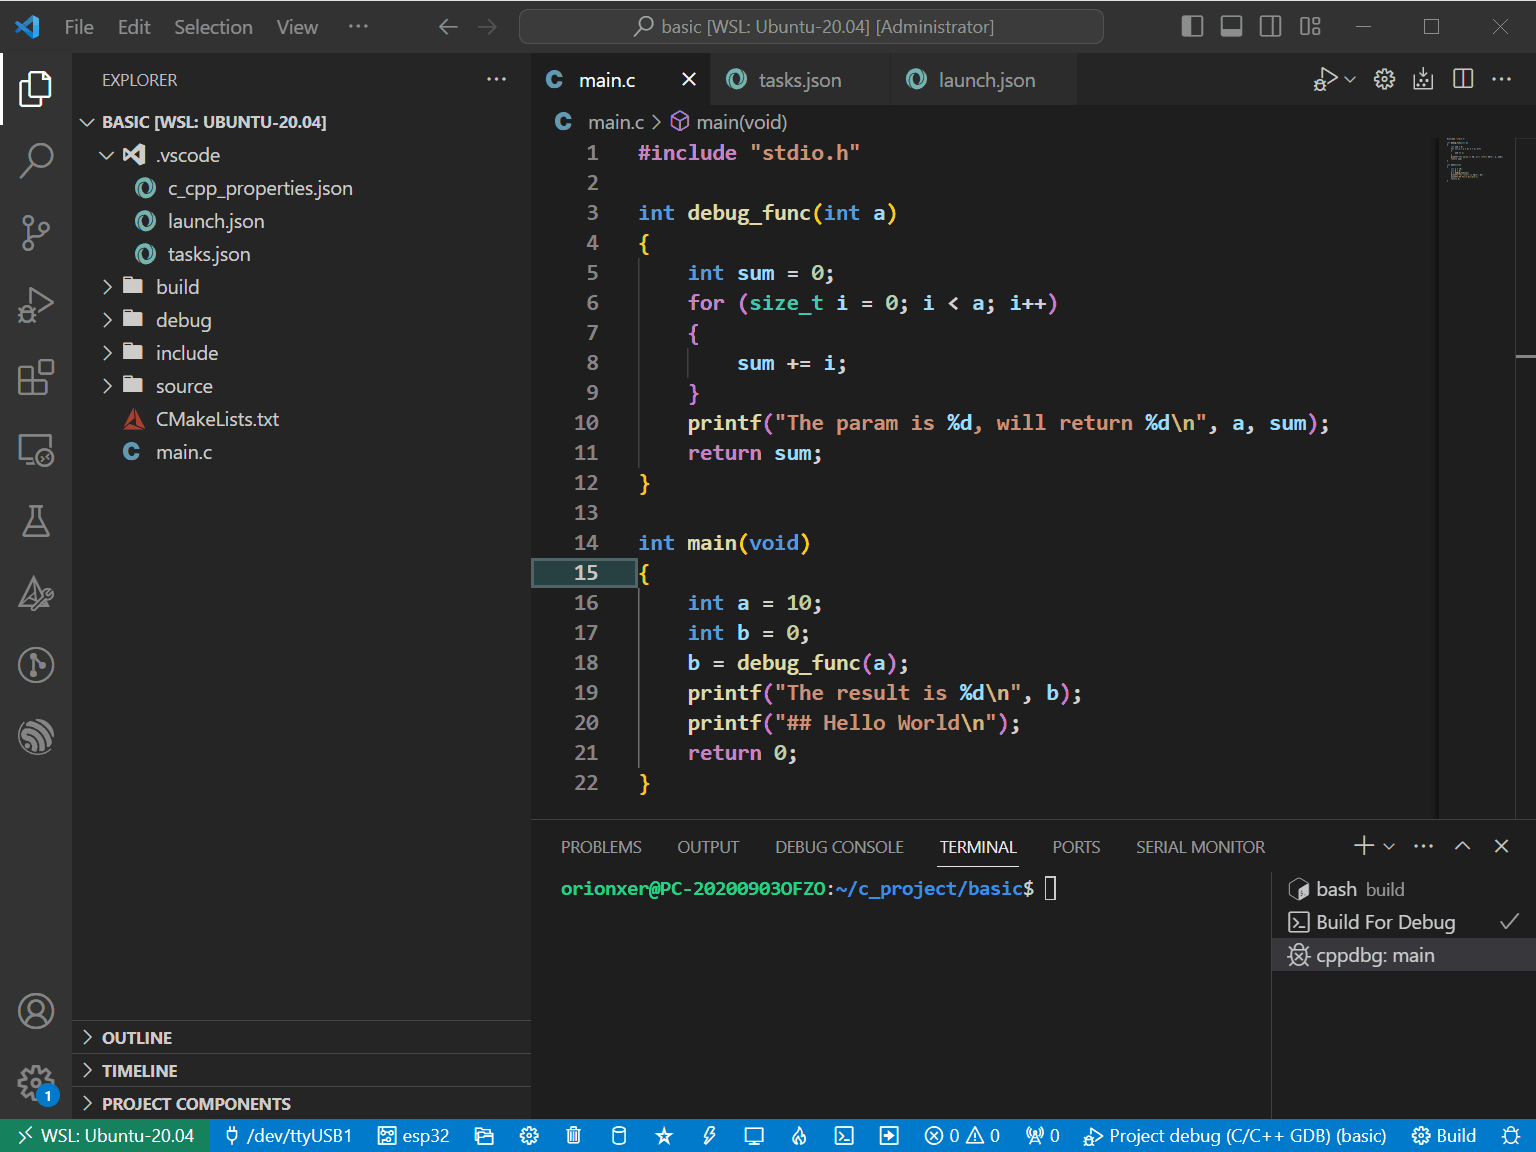Close the main.c editor tab
1536x1152 pixels.
pyautogui.click(x=689, y=80)
